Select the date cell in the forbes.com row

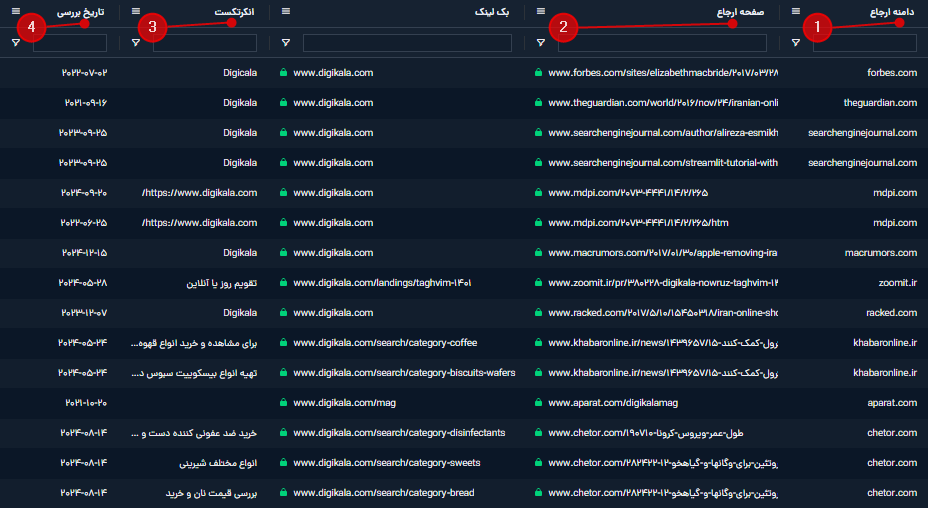[84, 73]
